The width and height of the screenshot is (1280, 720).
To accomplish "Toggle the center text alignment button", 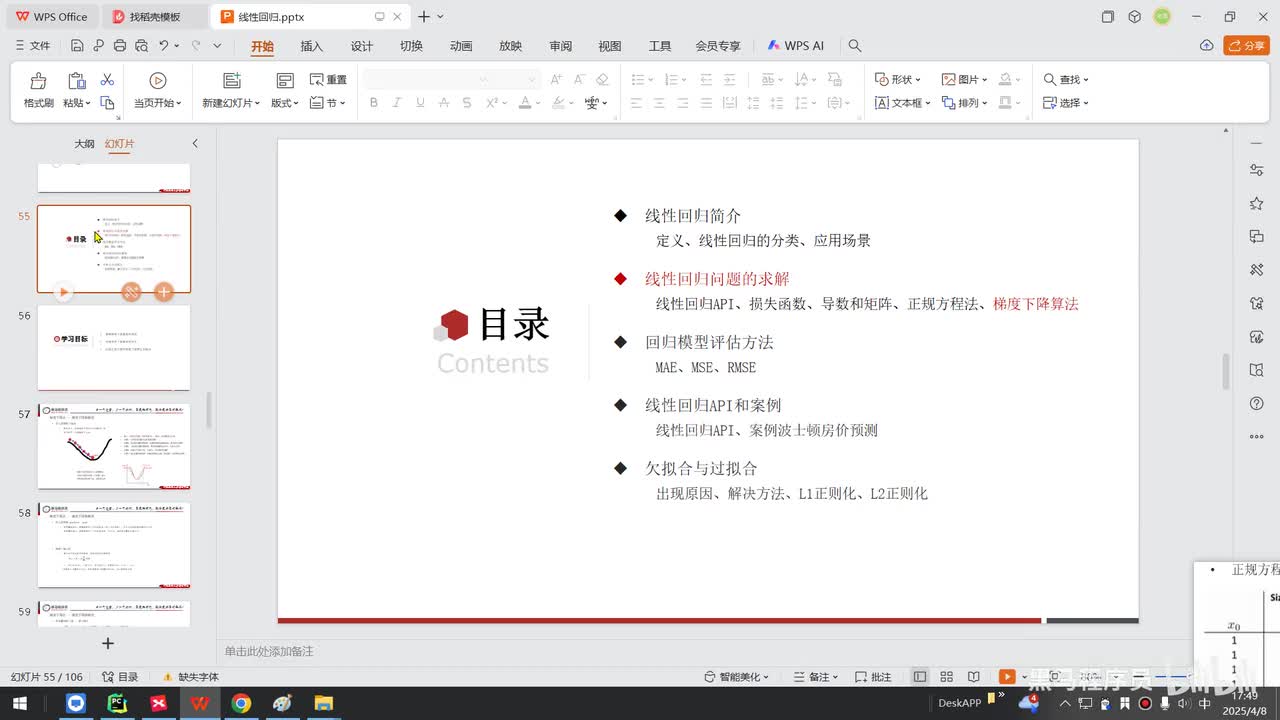I will (x=659, y=103).
